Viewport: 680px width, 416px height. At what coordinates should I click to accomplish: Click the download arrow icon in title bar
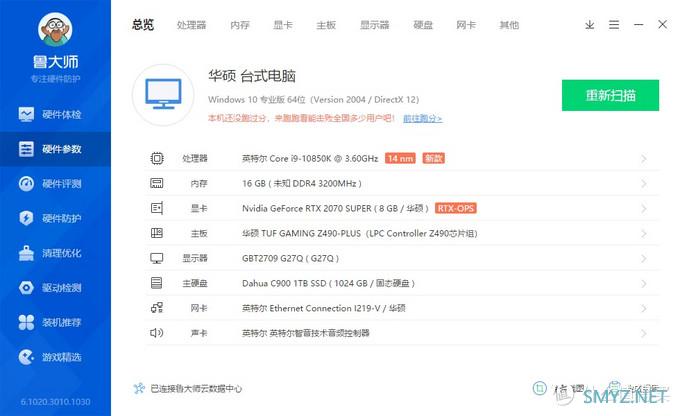click(589, 25)
